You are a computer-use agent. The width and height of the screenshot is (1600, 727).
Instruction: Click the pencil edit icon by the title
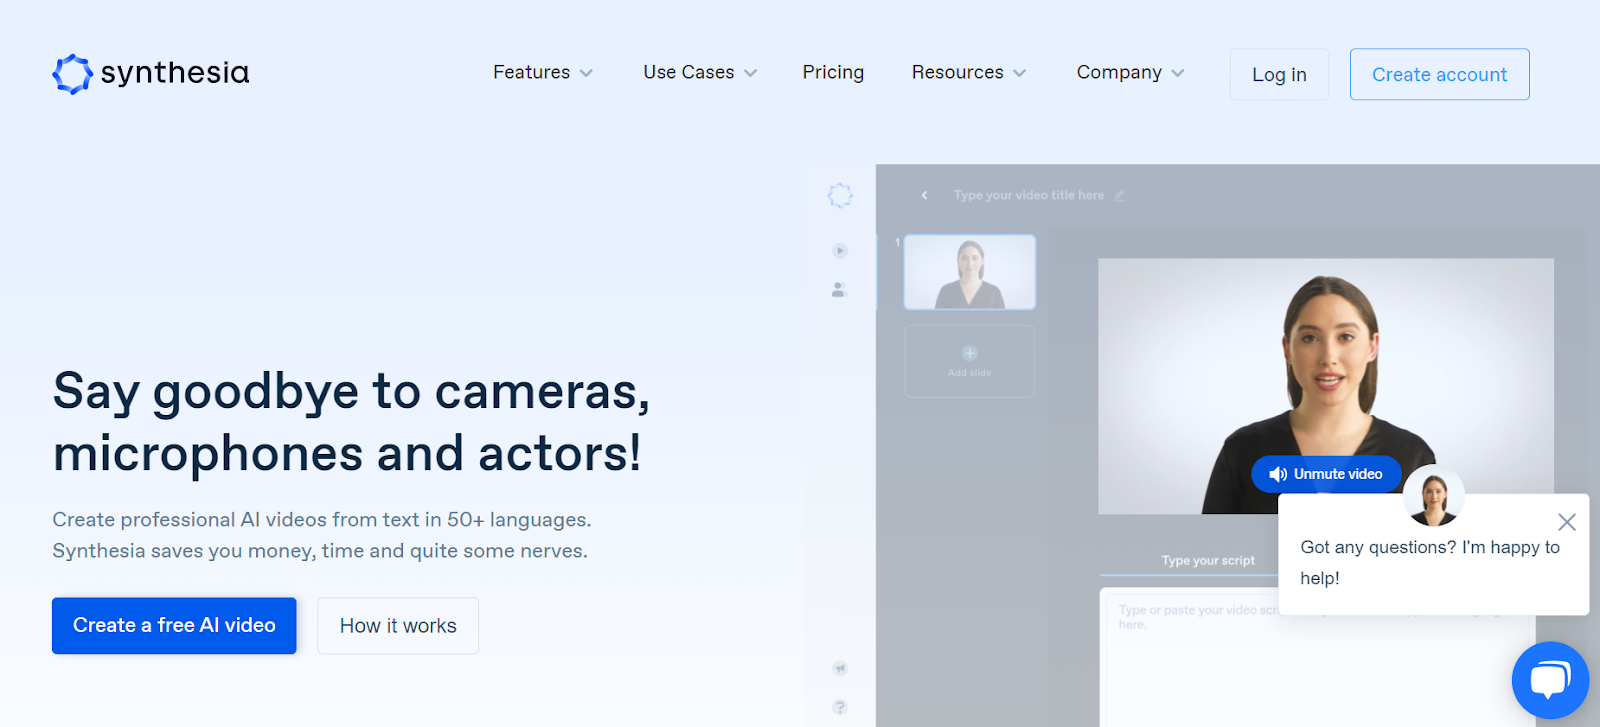coord(1120,195)
